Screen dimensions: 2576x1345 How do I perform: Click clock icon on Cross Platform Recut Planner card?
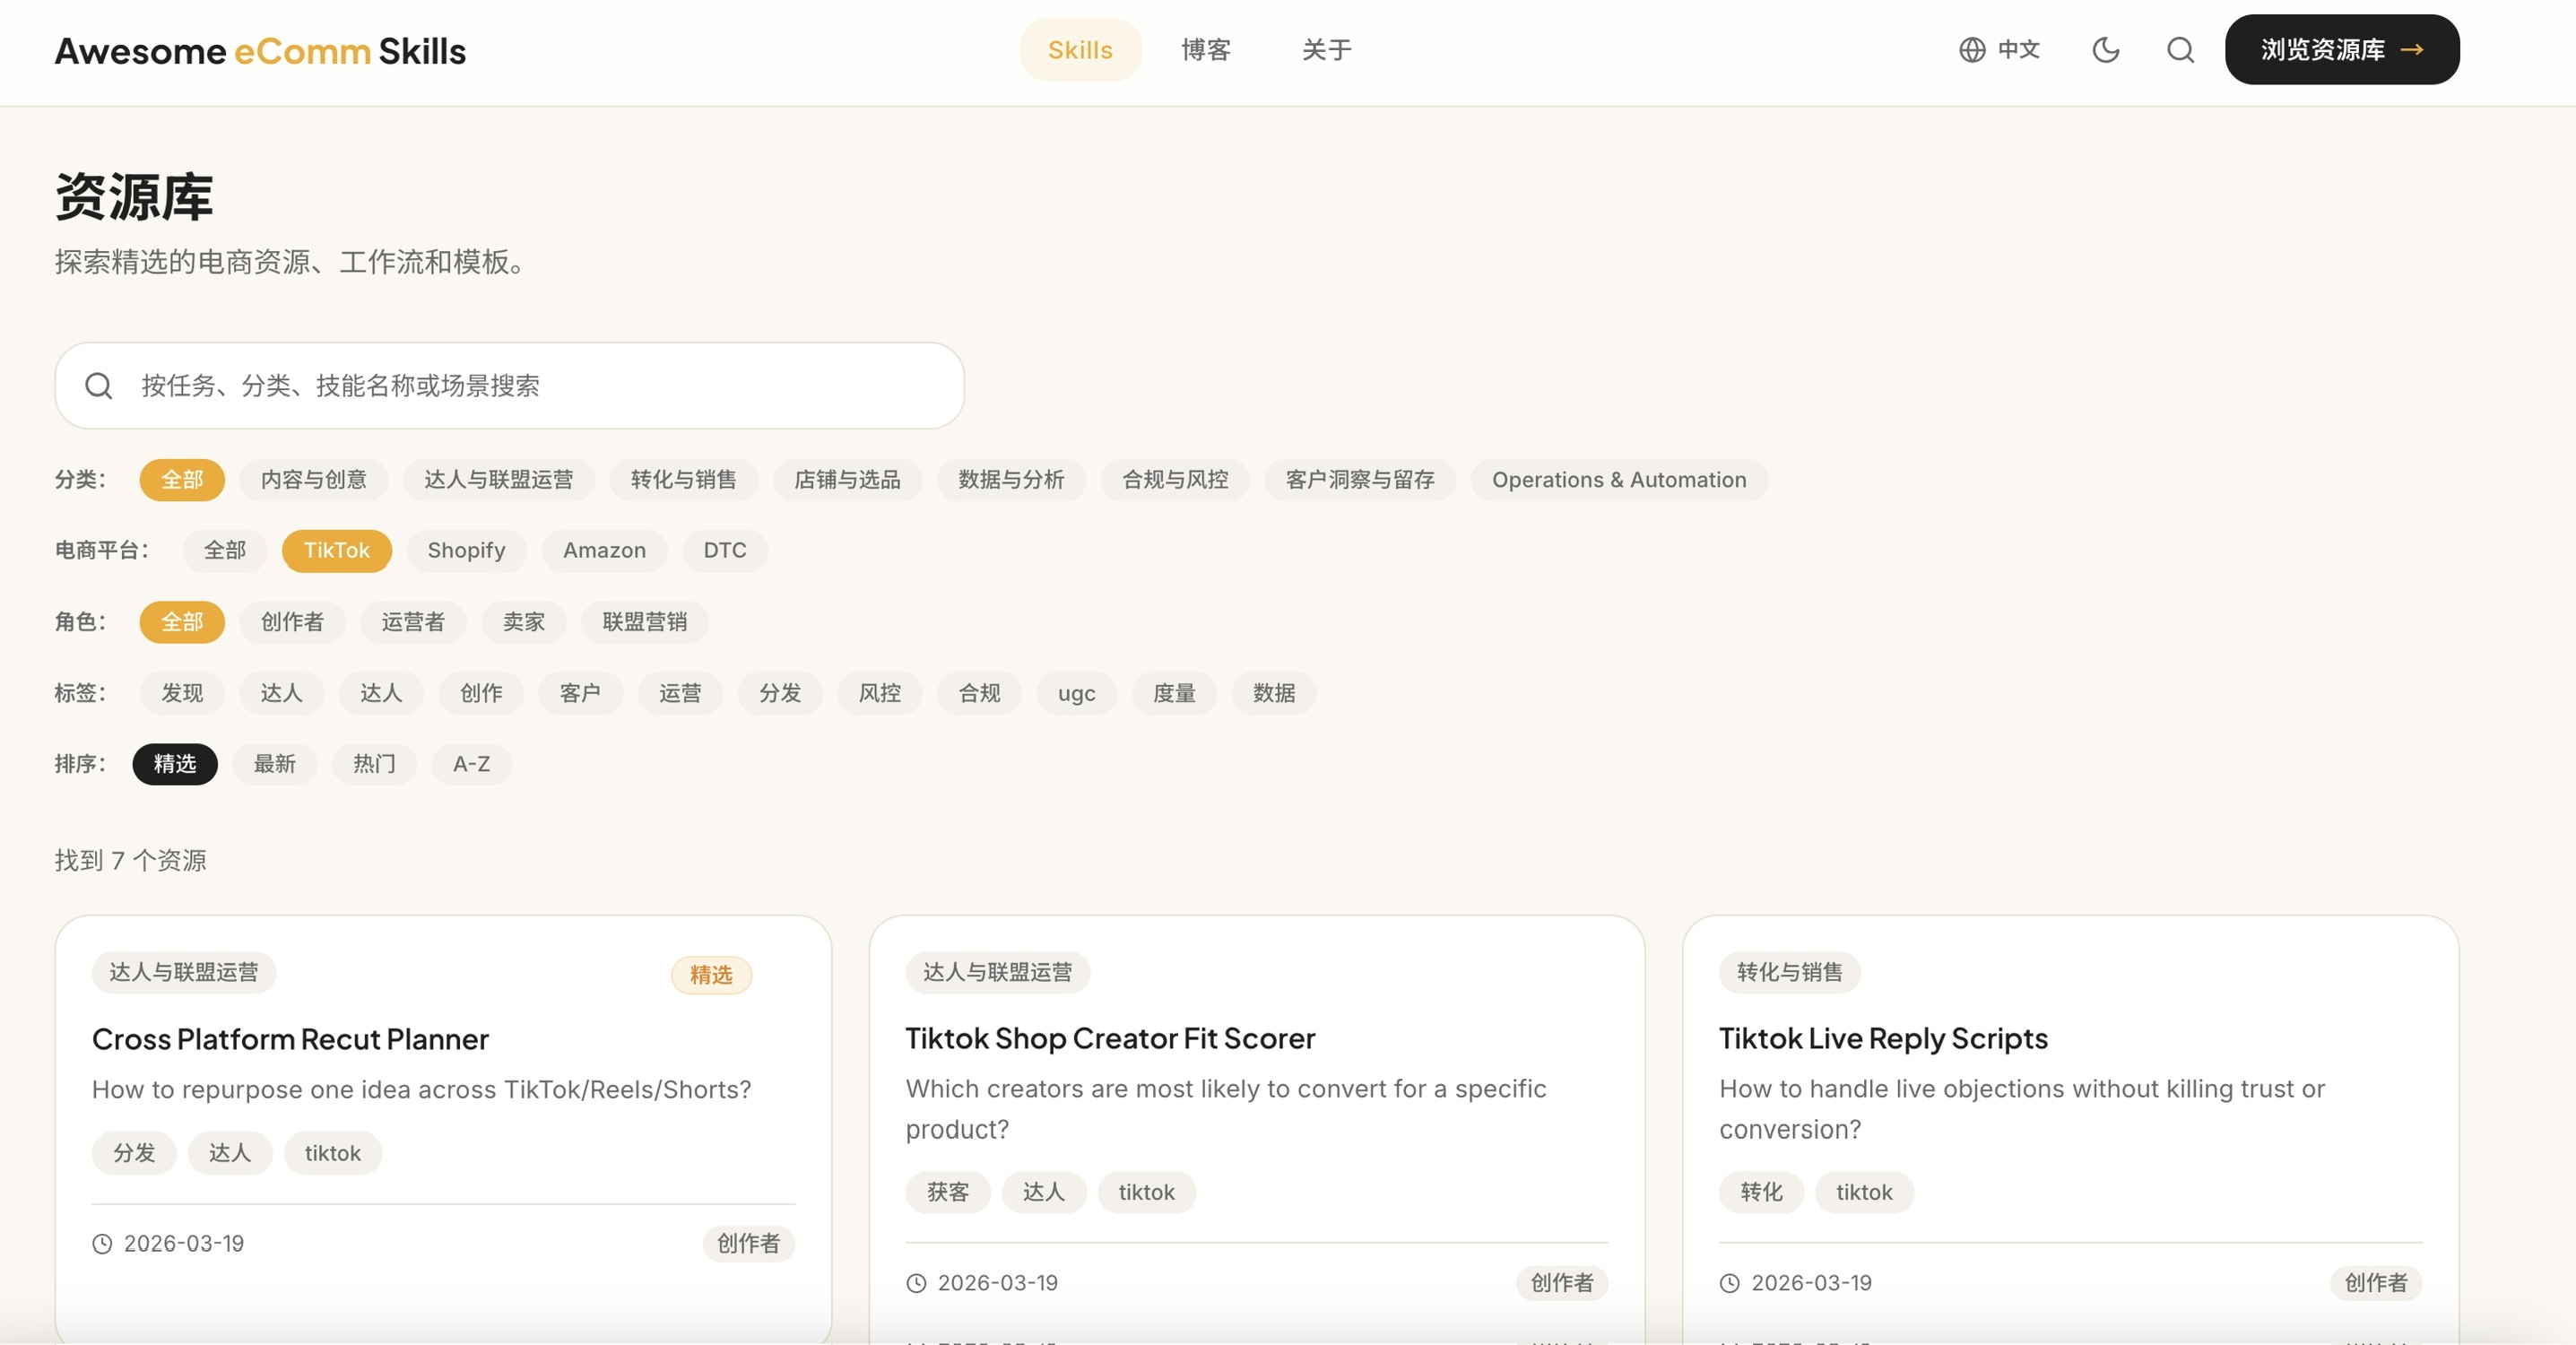[x=102, y=1244]
